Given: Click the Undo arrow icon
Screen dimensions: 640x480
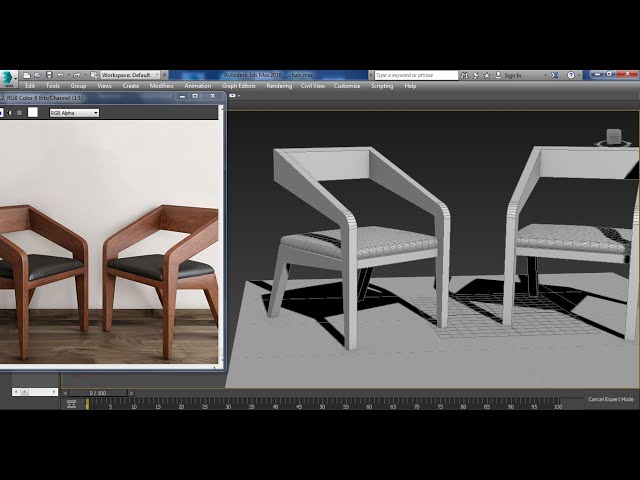Looking at the screenshot, I should coord(60,75).
